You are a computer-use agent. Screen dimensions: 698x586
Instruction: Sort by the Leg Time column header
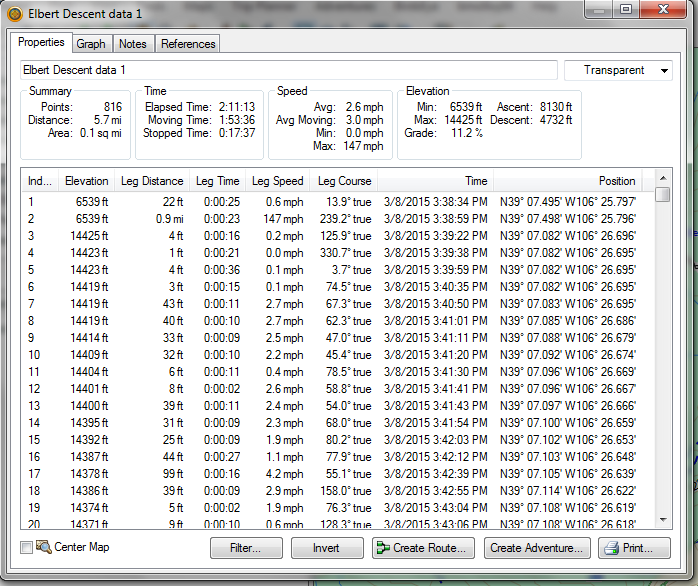(x=218, y=181)
